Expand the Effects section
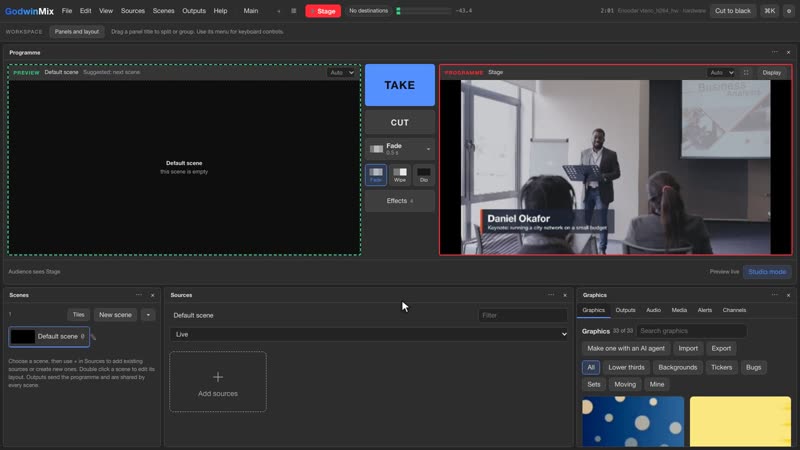 click(400, 201)
